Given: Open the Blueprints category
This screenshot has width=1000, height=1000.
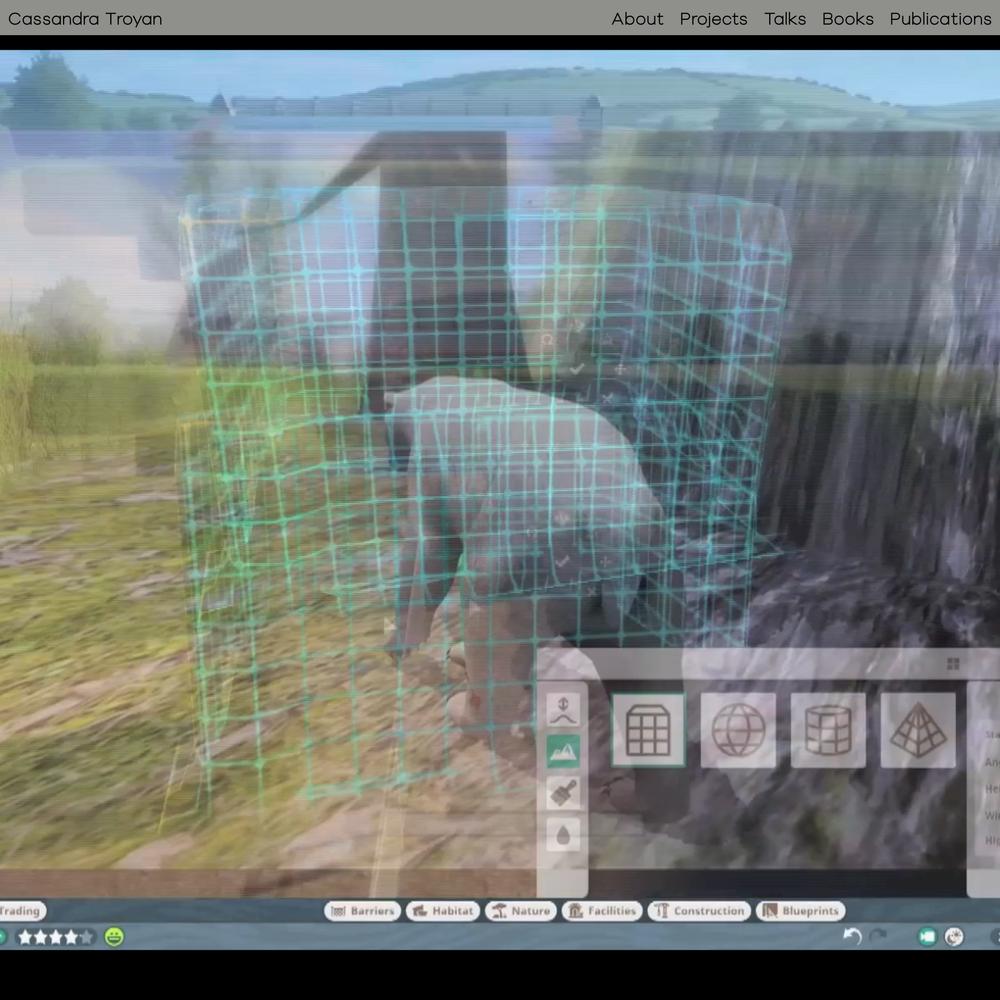Looking at the screenshot, I should click(801, 911).
